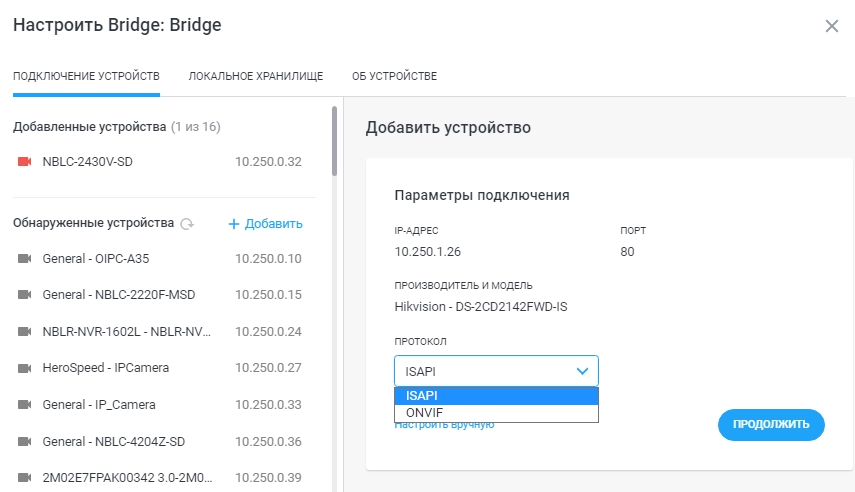Click the IP address 10.250.0.27
Image resolution: width=855 pixels, height=492 pixels.
point(268,368)
